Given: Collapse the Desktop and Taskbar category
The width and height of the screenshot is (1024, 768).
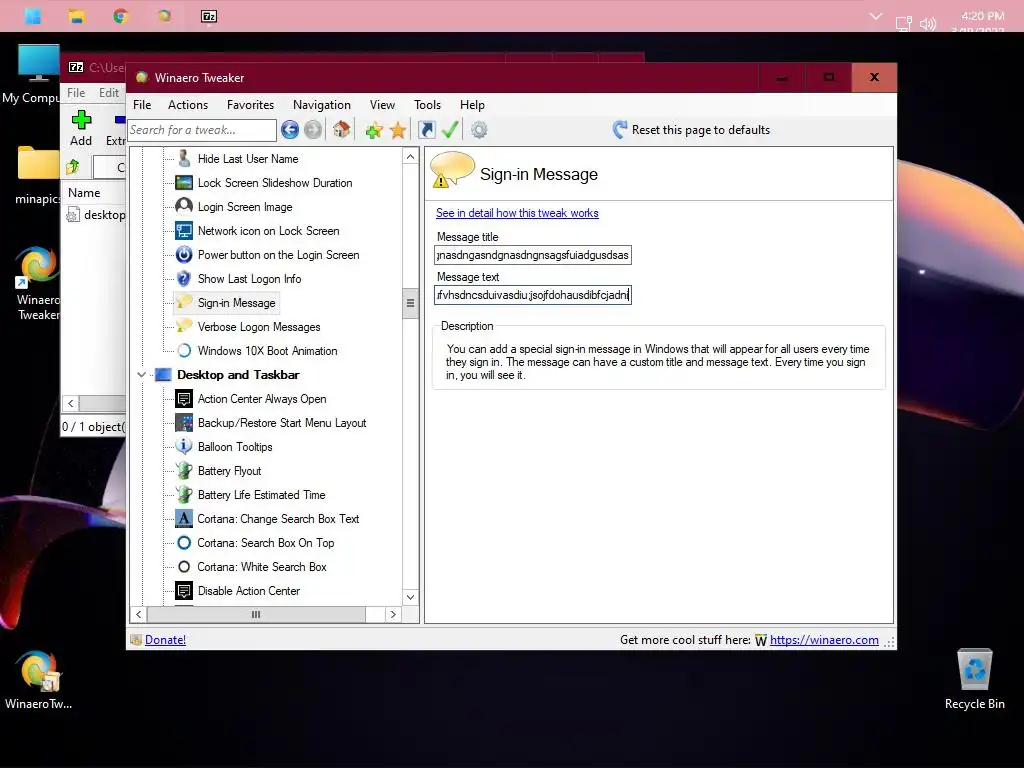Looking at the screenshot, I should coord(141,375).
